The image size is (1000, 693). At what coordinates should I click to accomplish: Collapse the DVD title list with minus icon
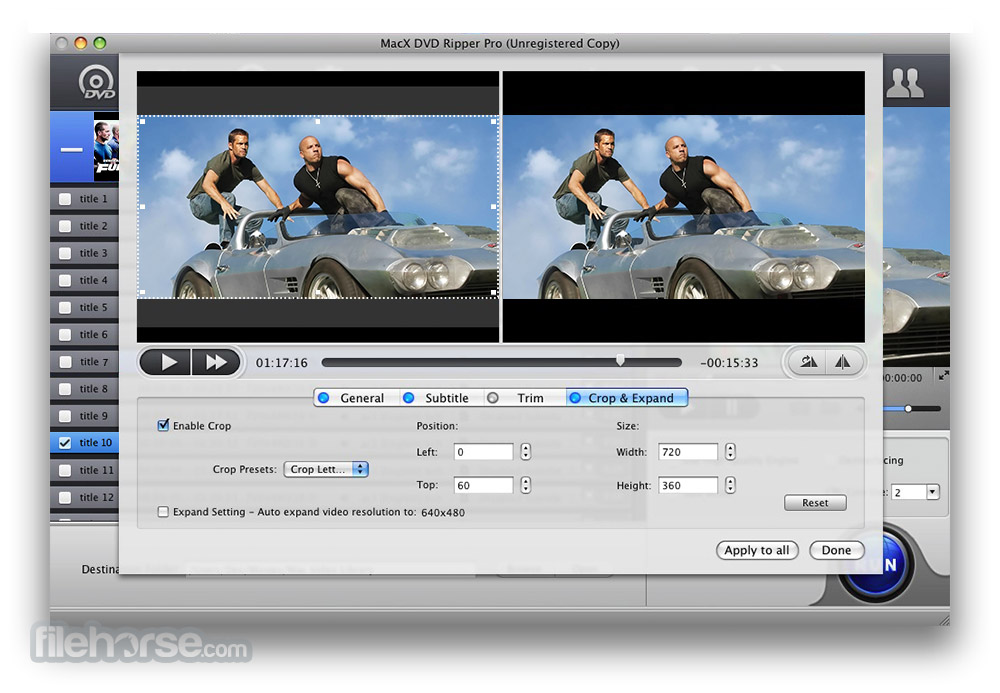pos(71,150)
